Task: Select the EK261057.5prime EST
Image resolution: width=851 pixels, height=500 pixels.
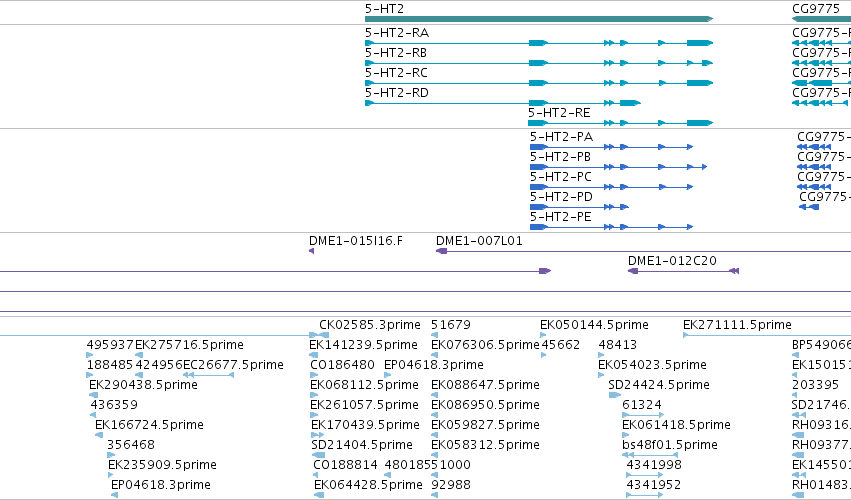Action: click(313, 415)
